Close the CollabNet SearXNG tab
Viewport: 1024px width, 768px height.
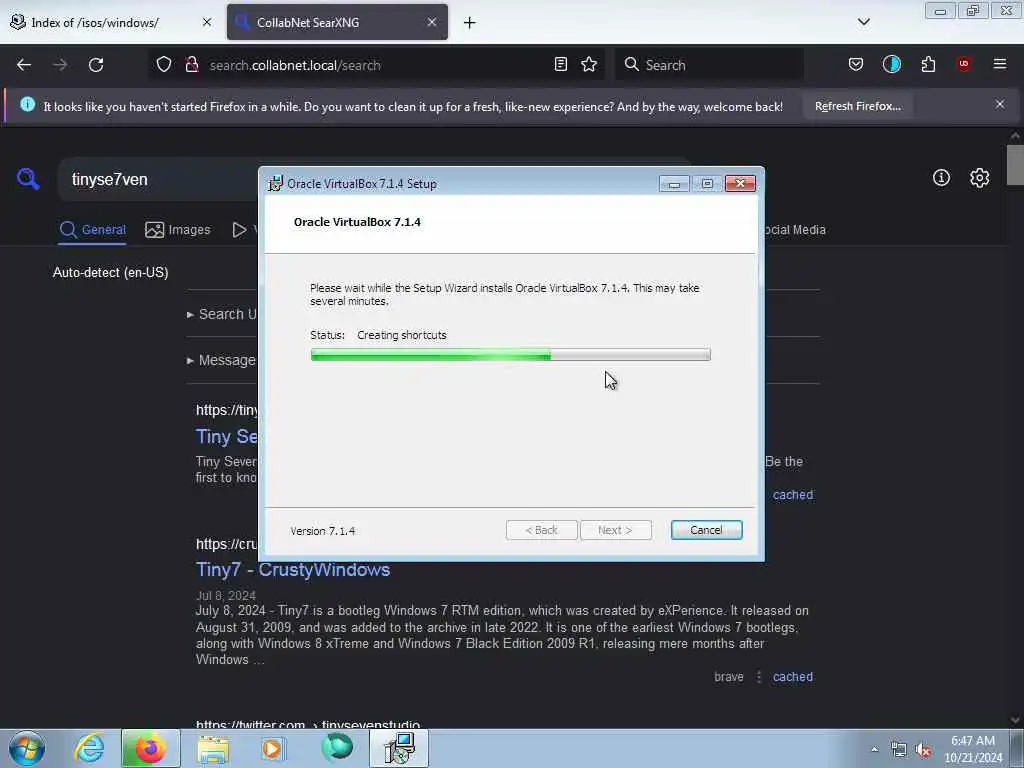coord(432,22)
